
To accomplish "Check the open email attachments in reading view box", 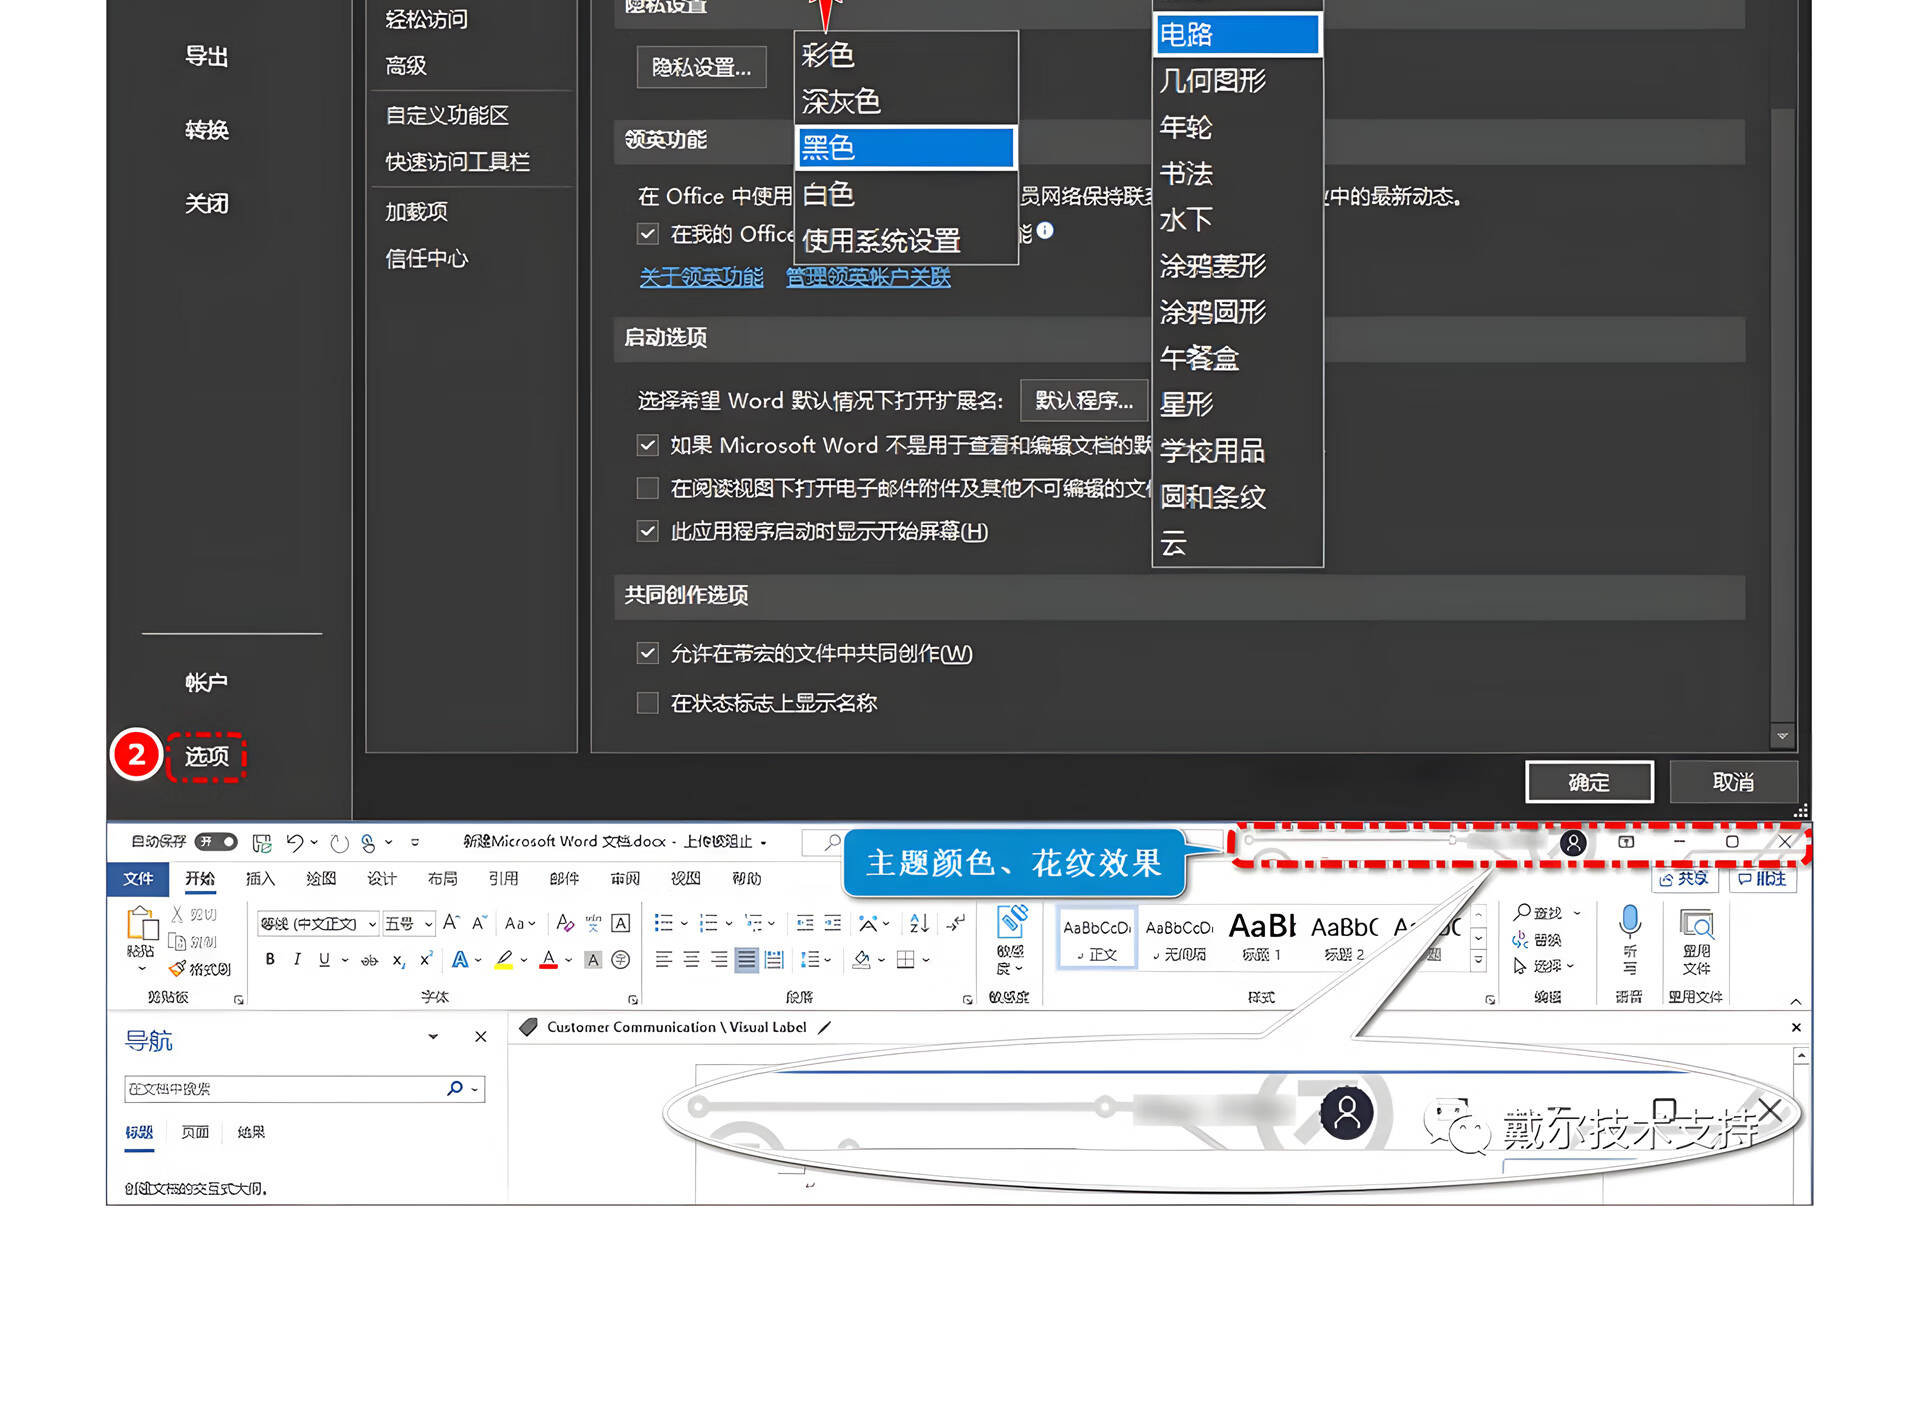I will click(x=648, y=488).
